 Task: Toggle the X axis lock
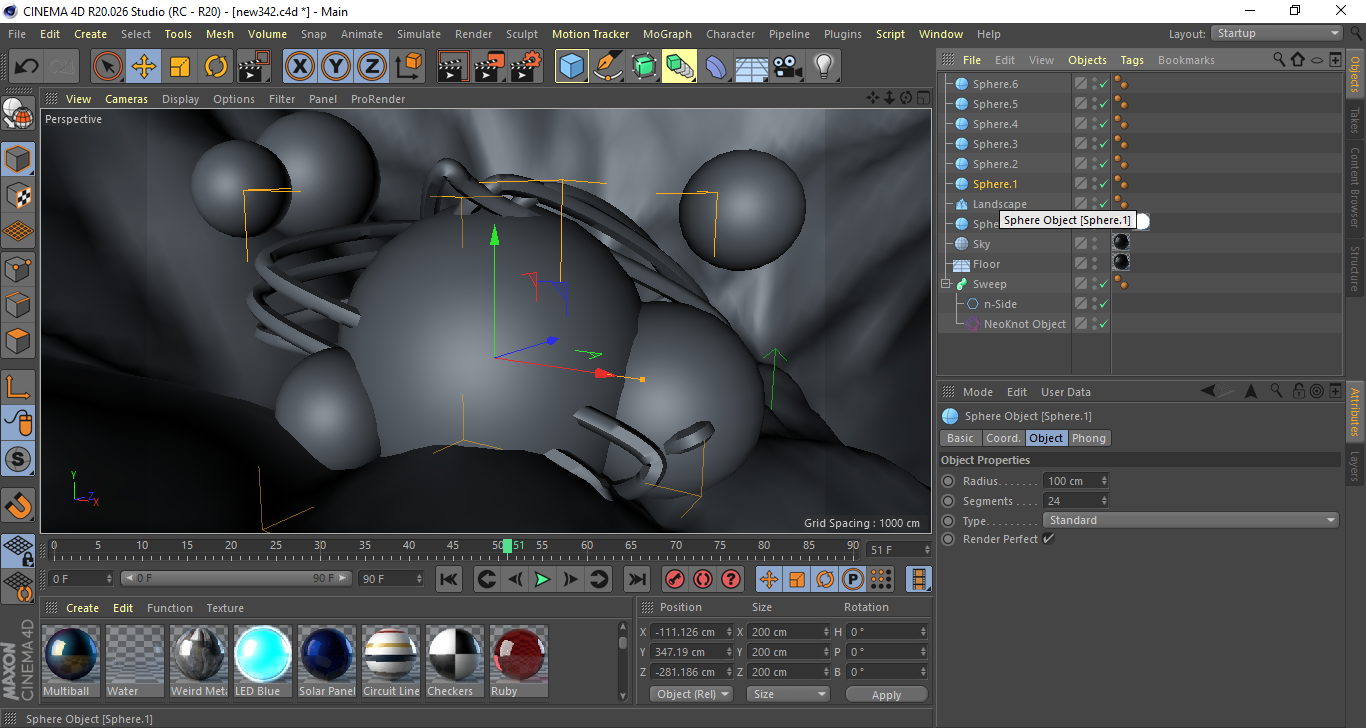click(x=300, y=67)
